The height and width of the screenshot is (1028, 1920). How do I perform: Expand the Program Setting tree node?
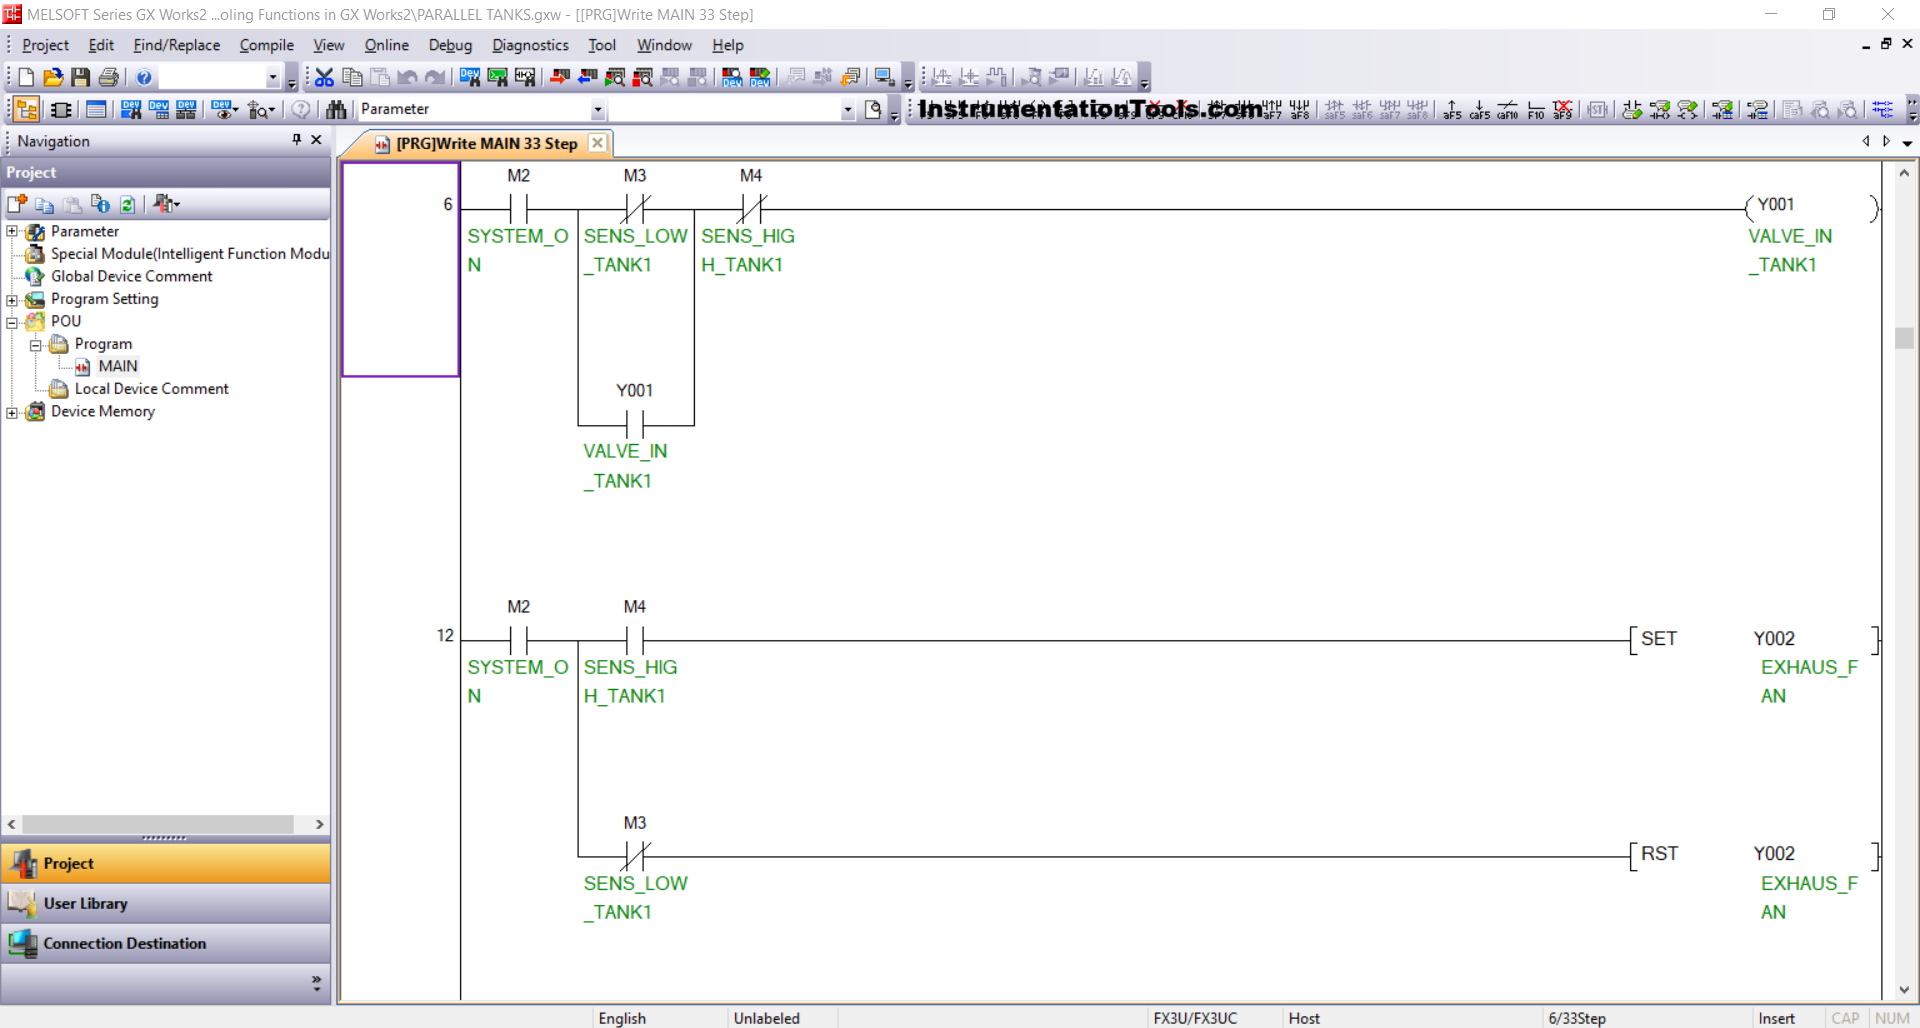point(12,299)
